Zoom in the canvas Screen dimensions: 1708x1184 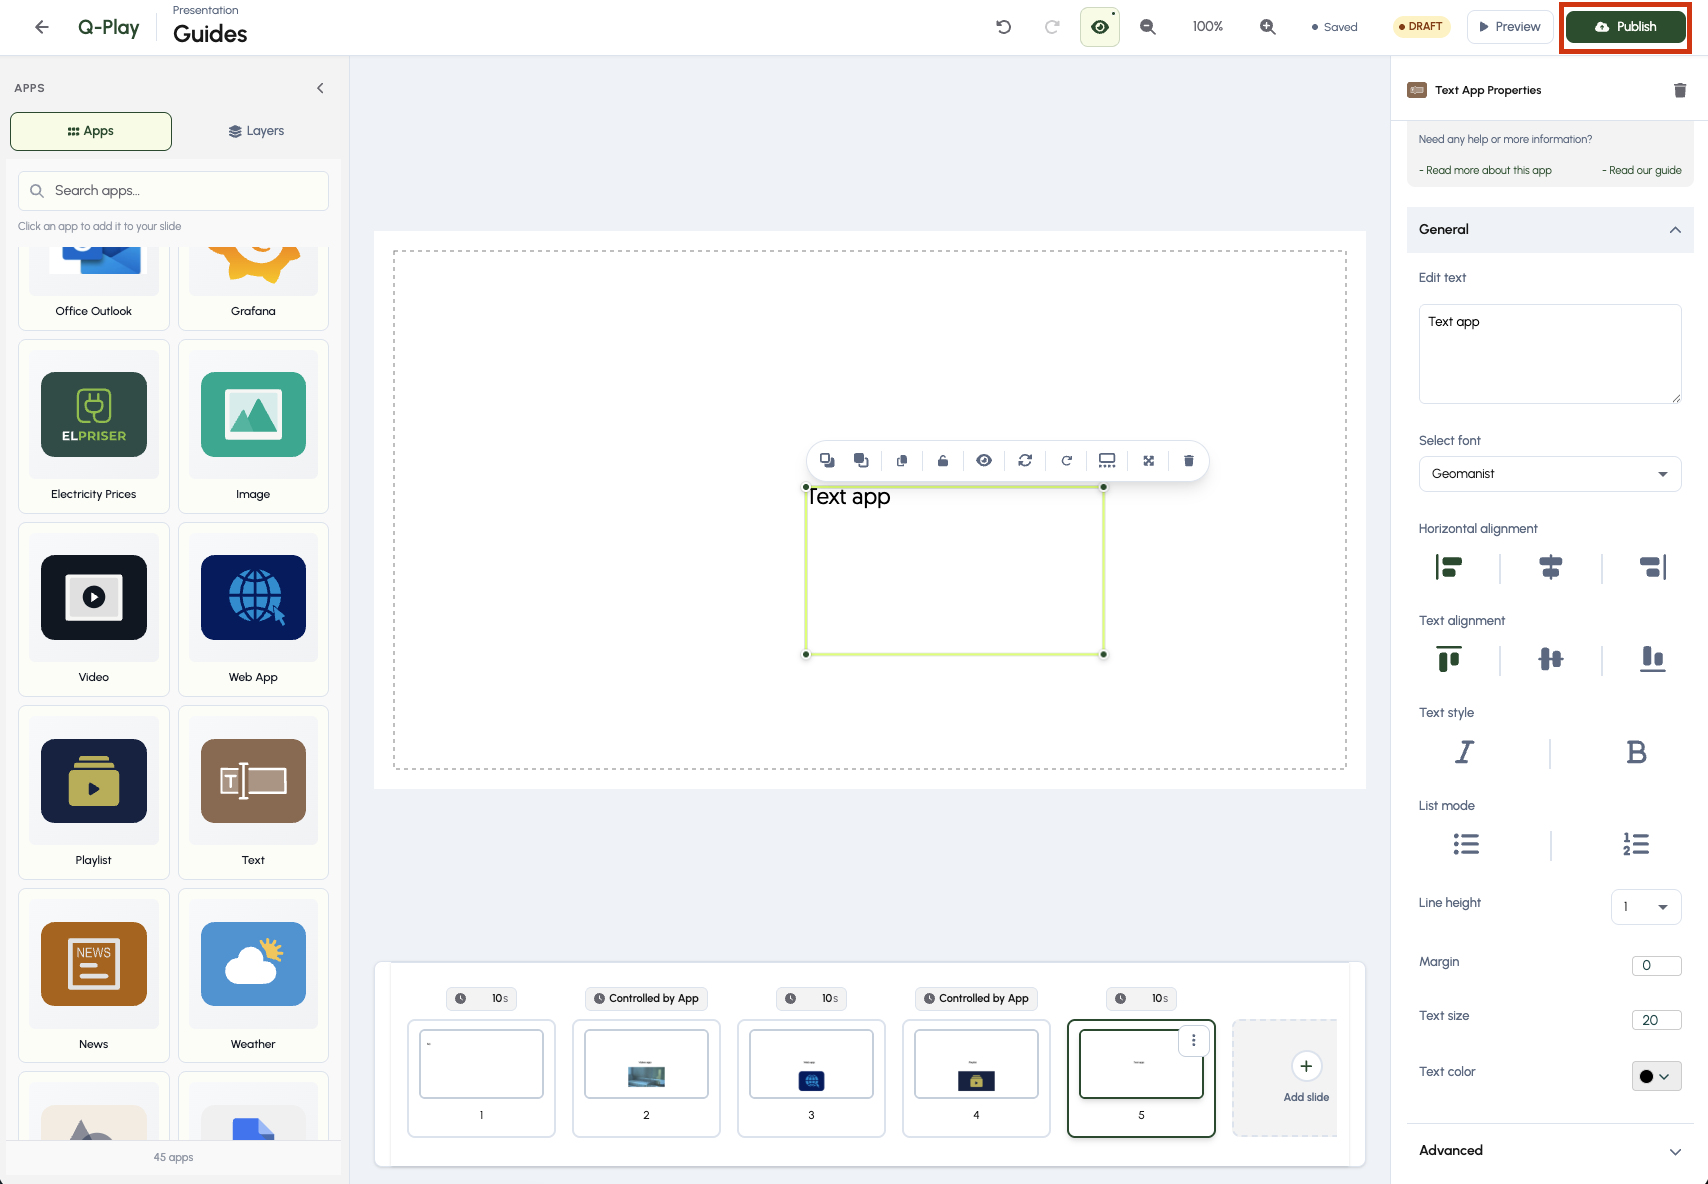1268,27
